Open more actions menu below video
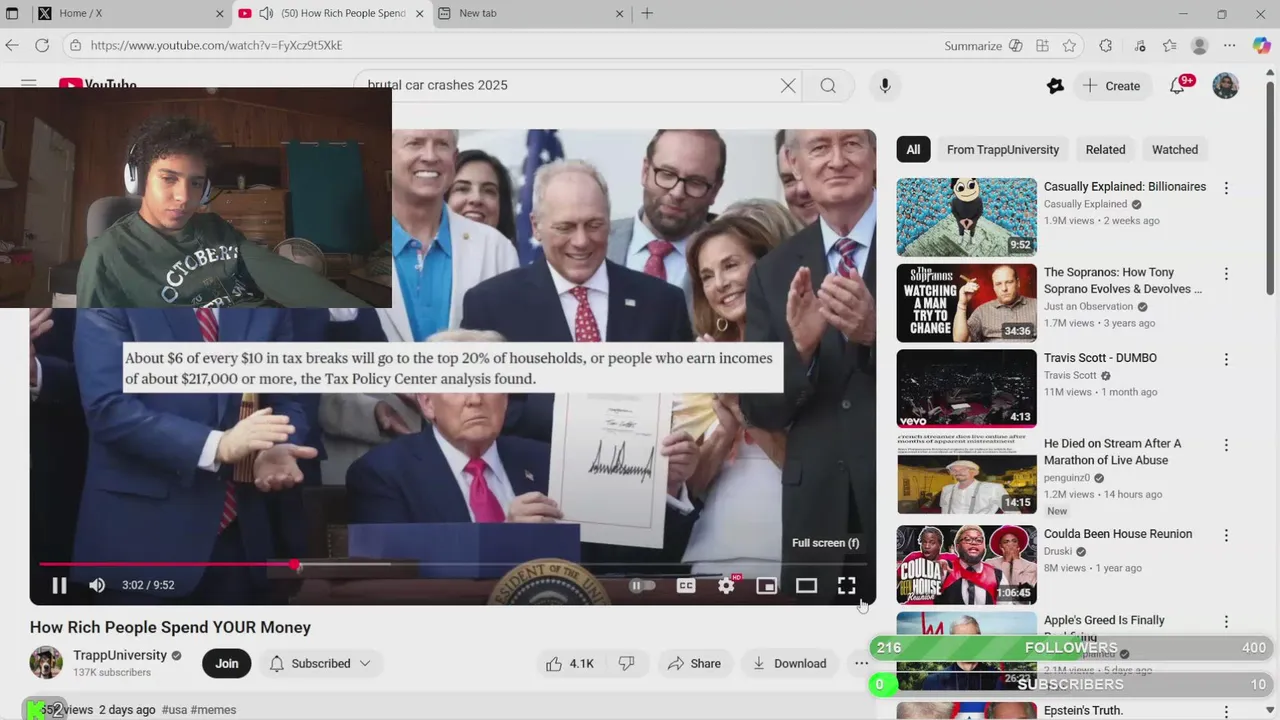Screen dimensions: 1280x720 [861, 663]
